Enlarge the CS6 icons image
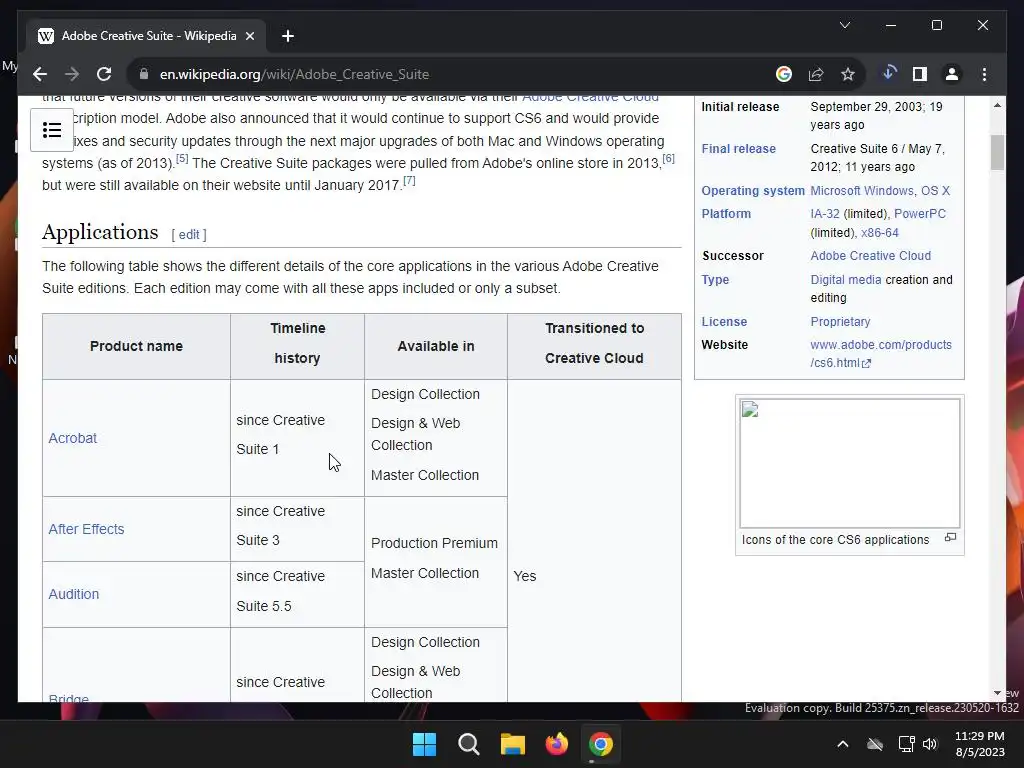 click(950, 537)
